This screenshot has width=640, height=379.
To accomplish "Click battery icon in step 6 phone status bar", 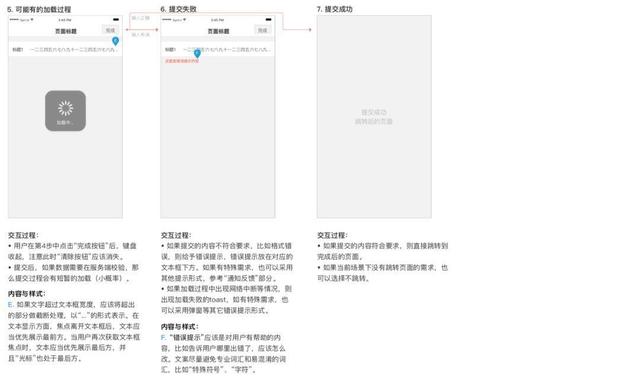I will point(268,20).
